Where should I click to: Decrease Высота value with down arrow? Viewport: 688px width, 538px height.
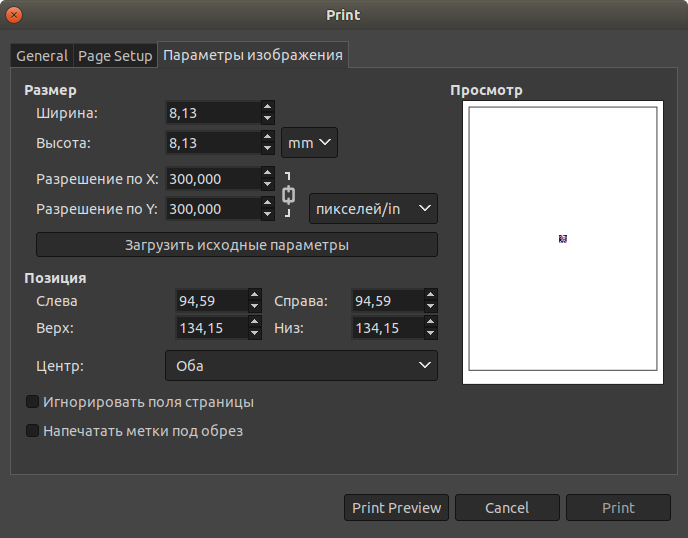click(x=268, y=149)
